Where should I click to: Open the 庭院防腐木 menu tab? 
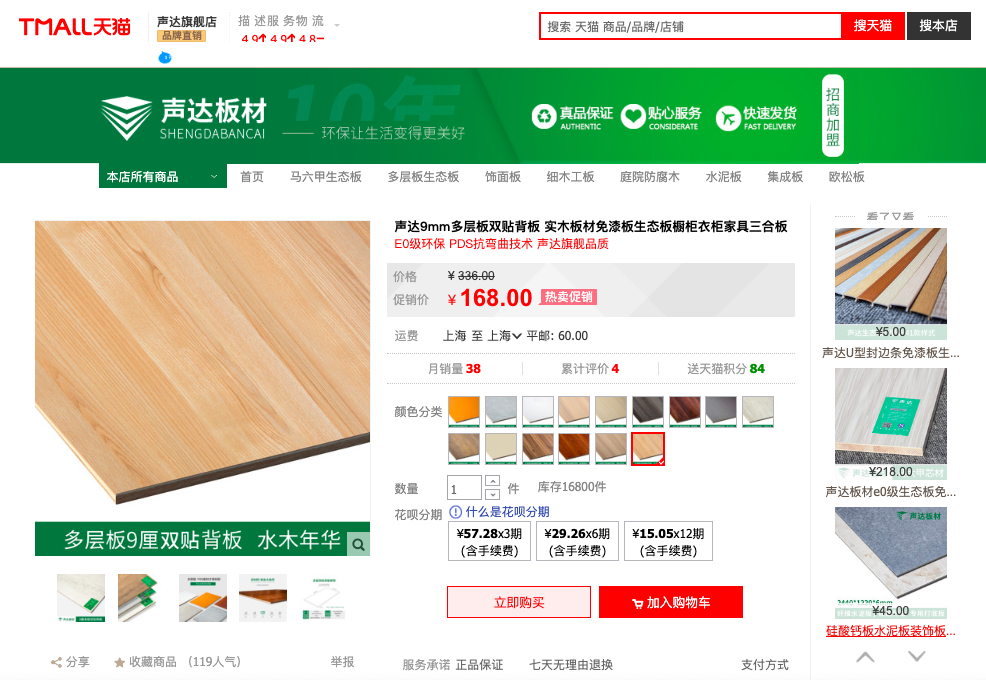[650, 177]
